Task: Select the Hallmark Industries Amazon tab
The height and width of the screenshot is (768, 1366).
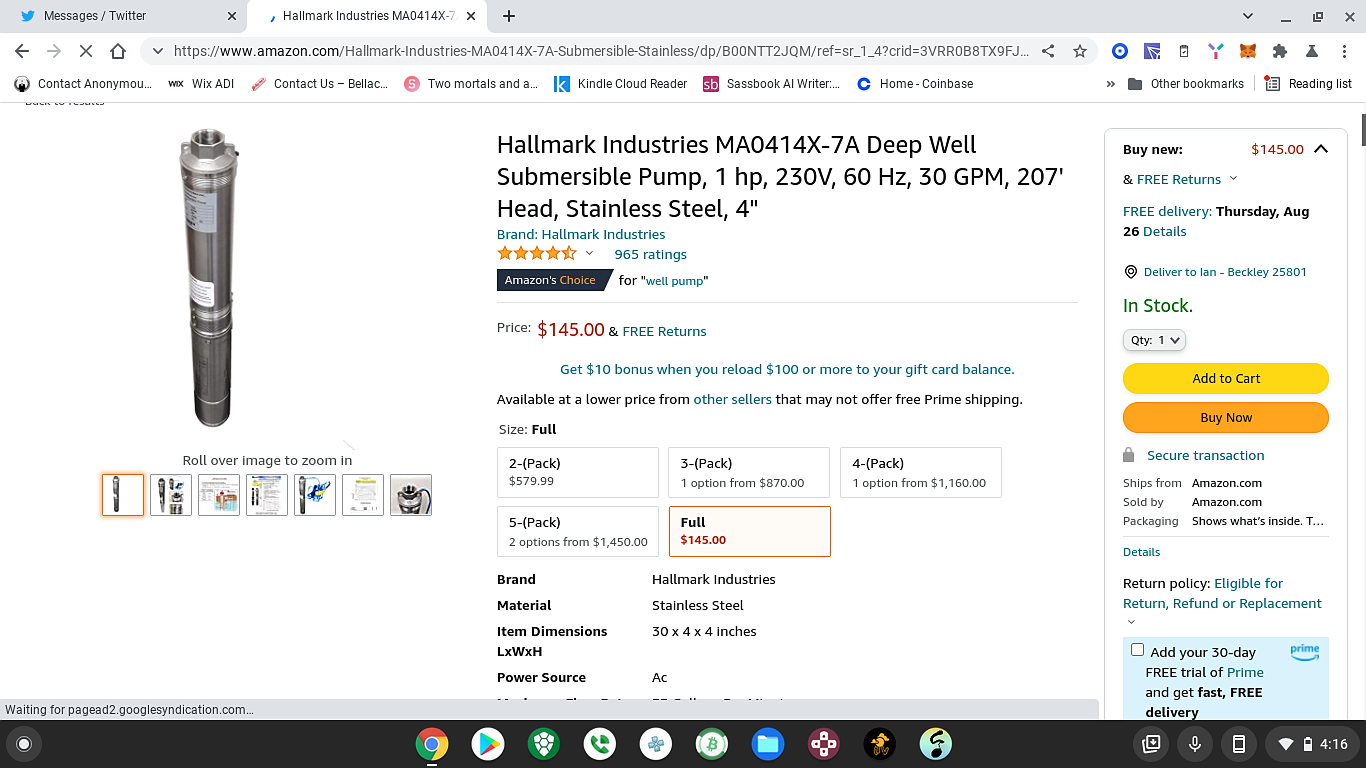Action: point(368,16)
